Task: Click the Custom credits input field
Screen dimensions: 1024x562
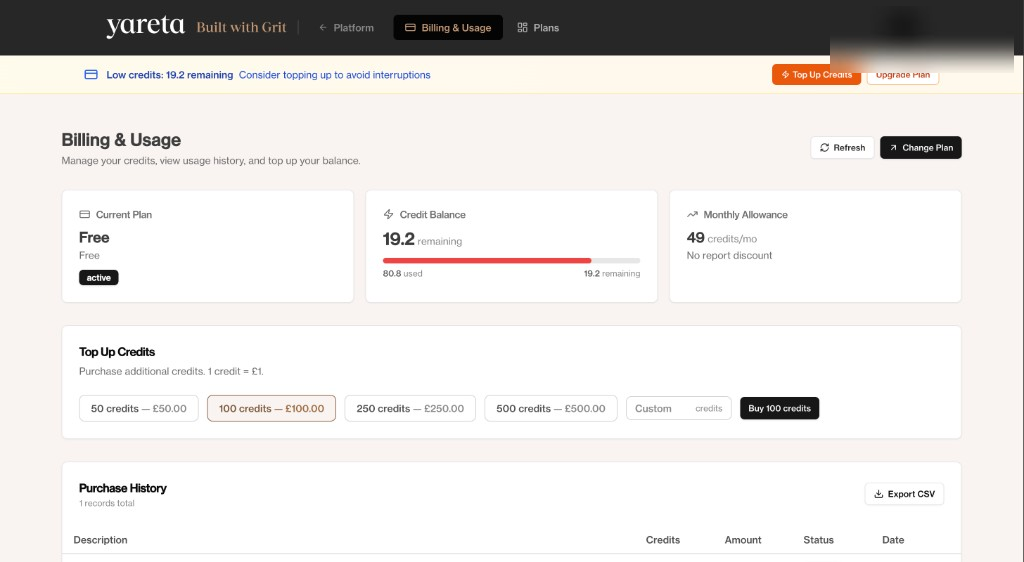Action: tap(679, 409)
